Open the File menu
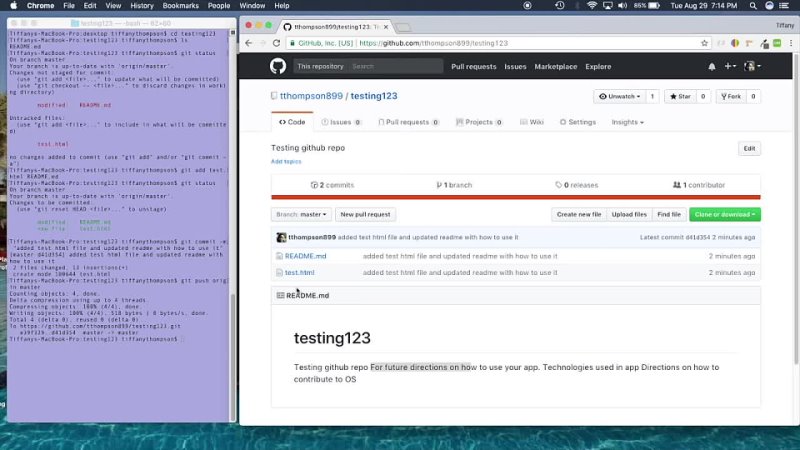This screenshot has height=450, width=800. coord(69,6)
